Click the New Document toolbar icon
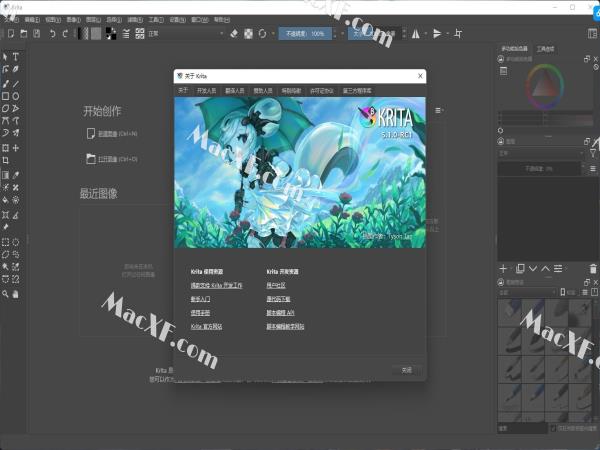 coord(11,34)
